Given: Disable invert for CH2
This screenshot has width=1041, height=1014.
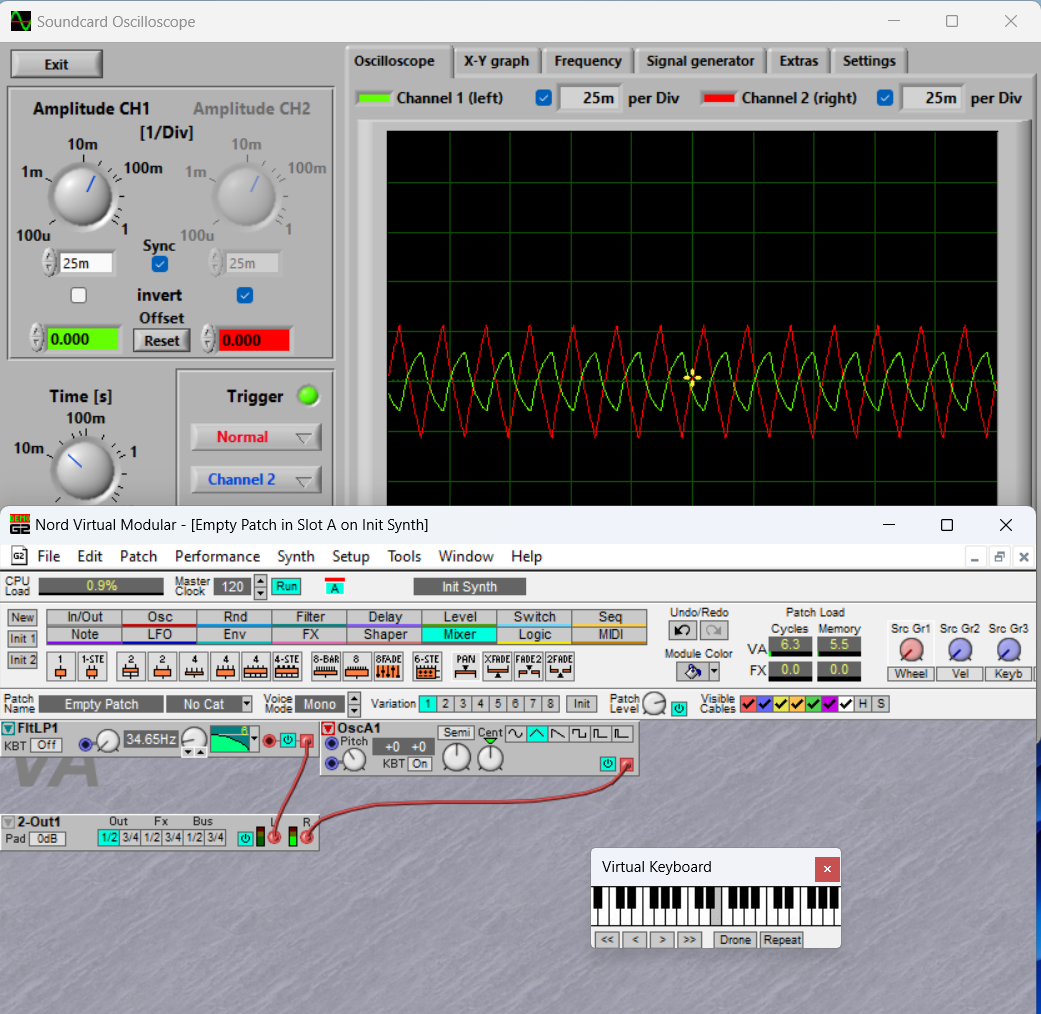Looking at the screenshot, I should 245,295.
